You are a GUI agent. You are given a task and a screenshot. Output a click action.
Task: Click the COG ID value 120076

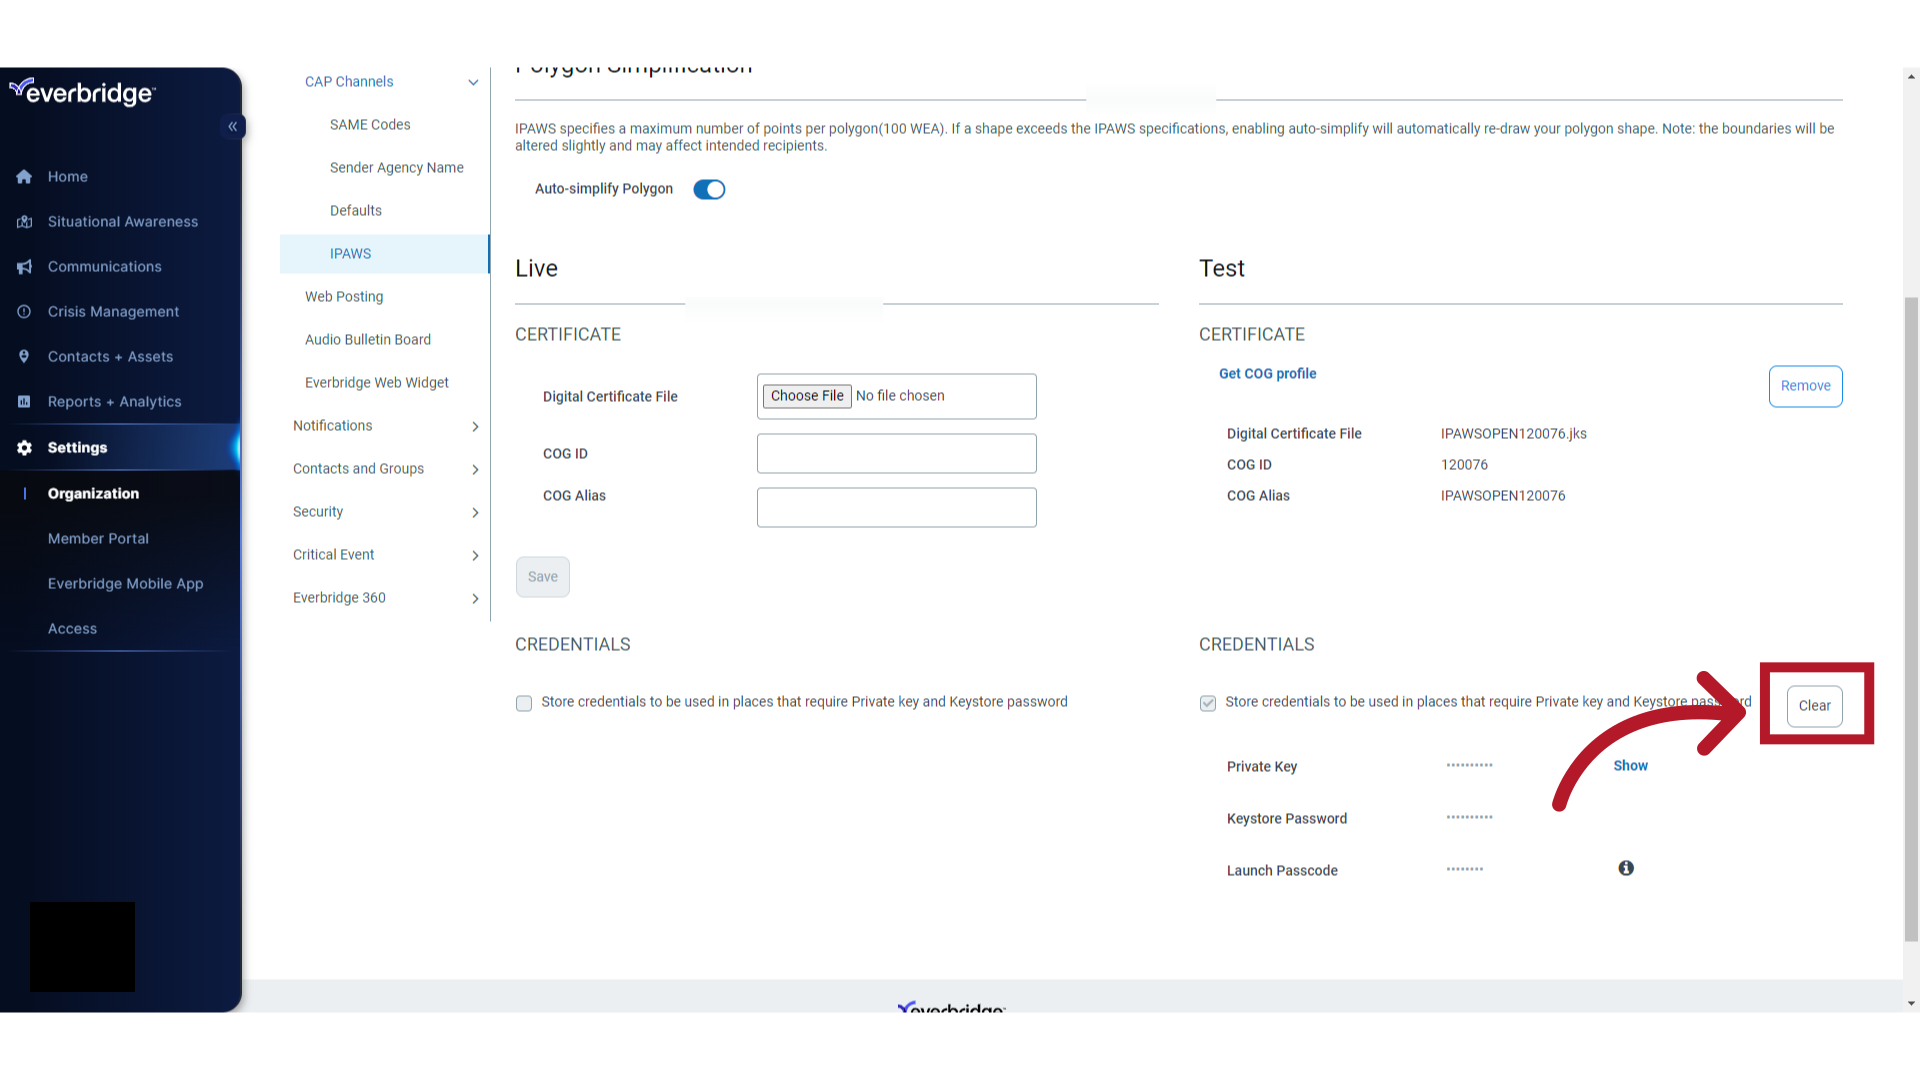tap(1464, 465)
